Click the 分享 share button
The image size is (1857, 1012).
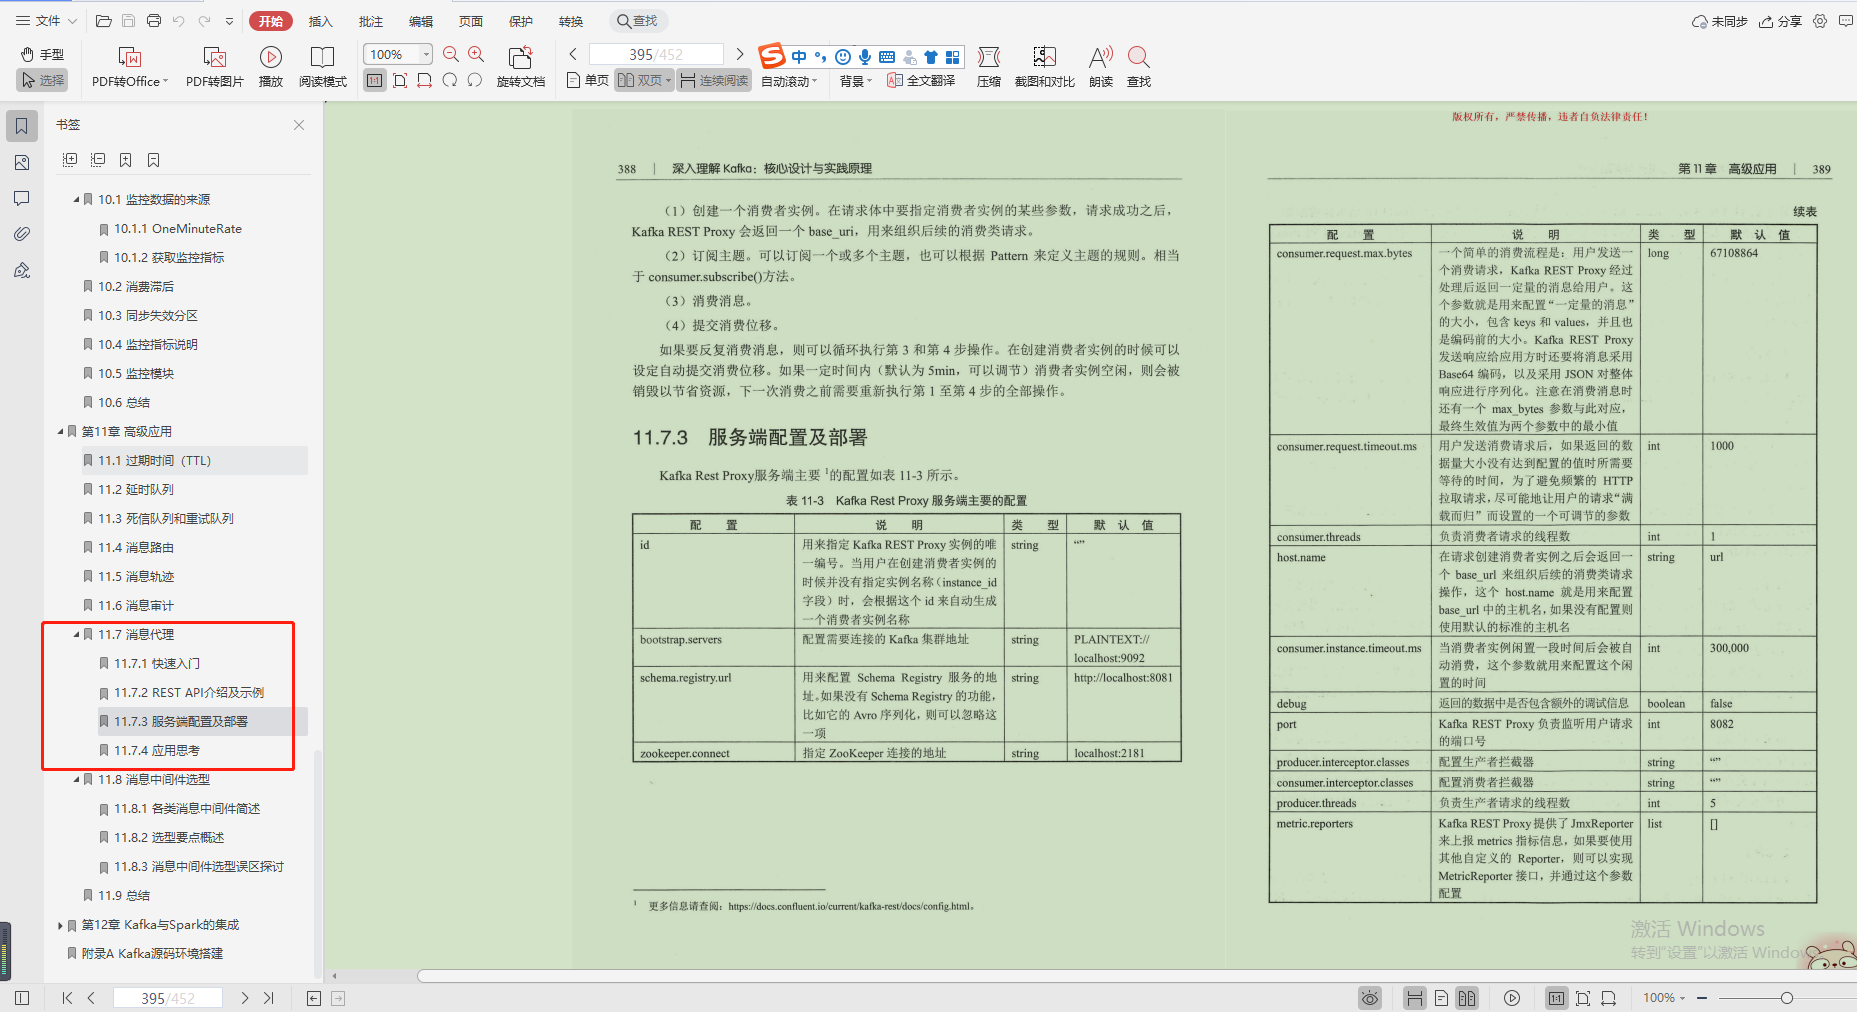[1780, 21]
